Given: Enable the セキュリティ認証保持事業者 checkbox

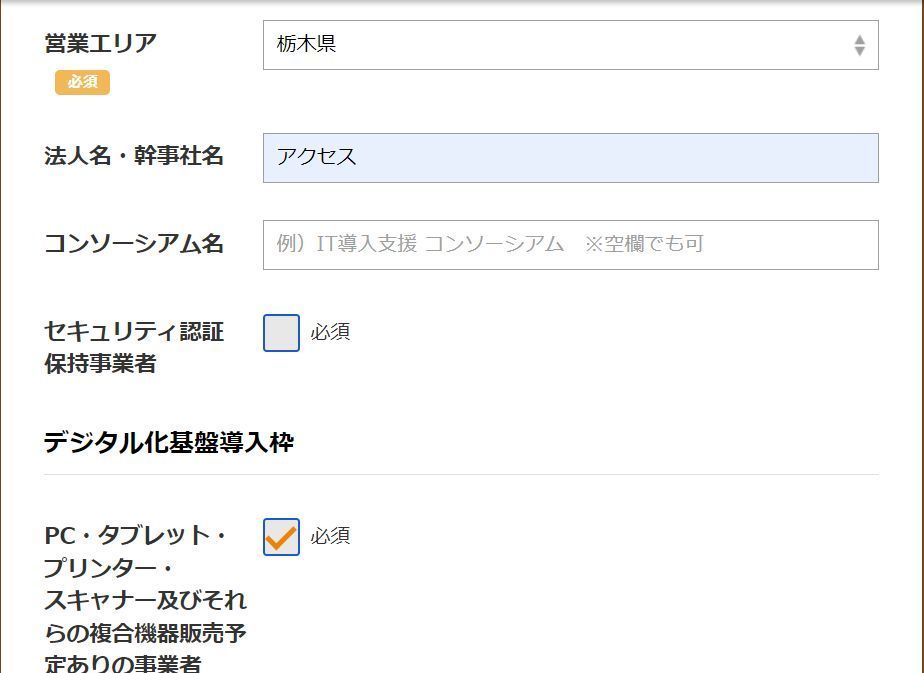Looking at the screenshot, I should point(281,333).
